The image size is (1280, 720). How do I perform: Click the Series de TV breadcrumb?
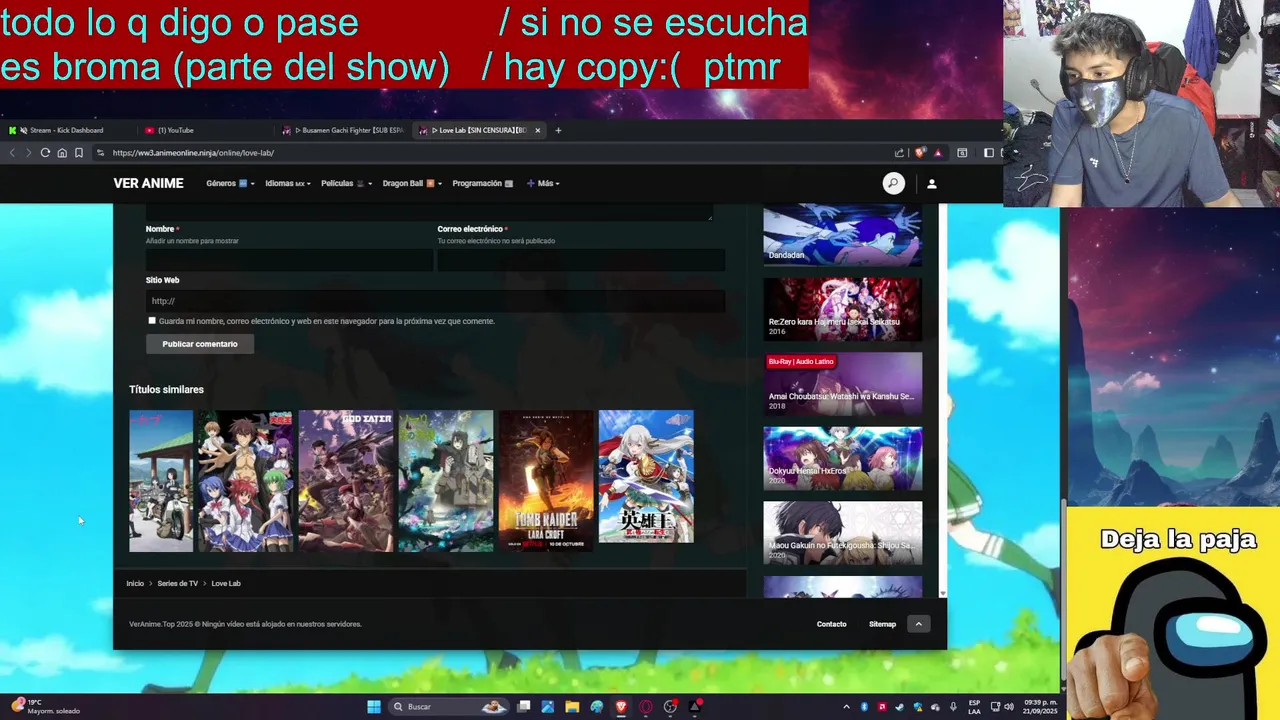click(x=177, y=584)
